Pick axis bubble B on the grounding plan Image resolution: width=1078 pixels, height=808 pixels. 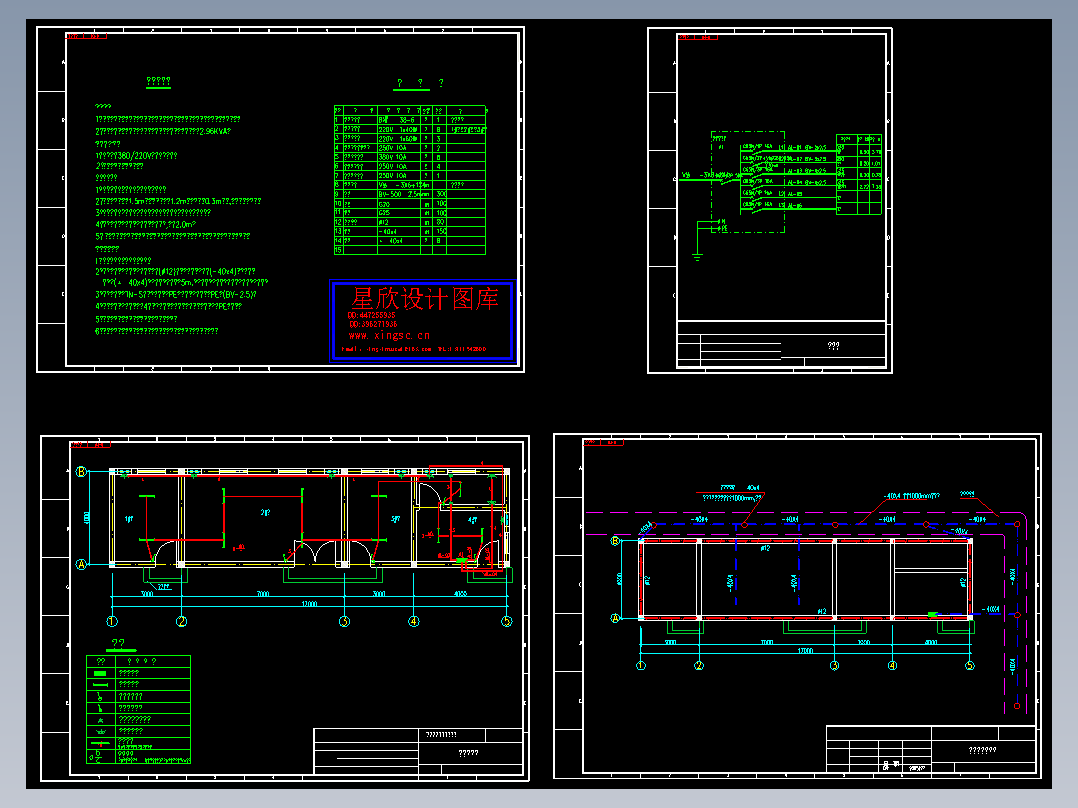tap(615, 541)
